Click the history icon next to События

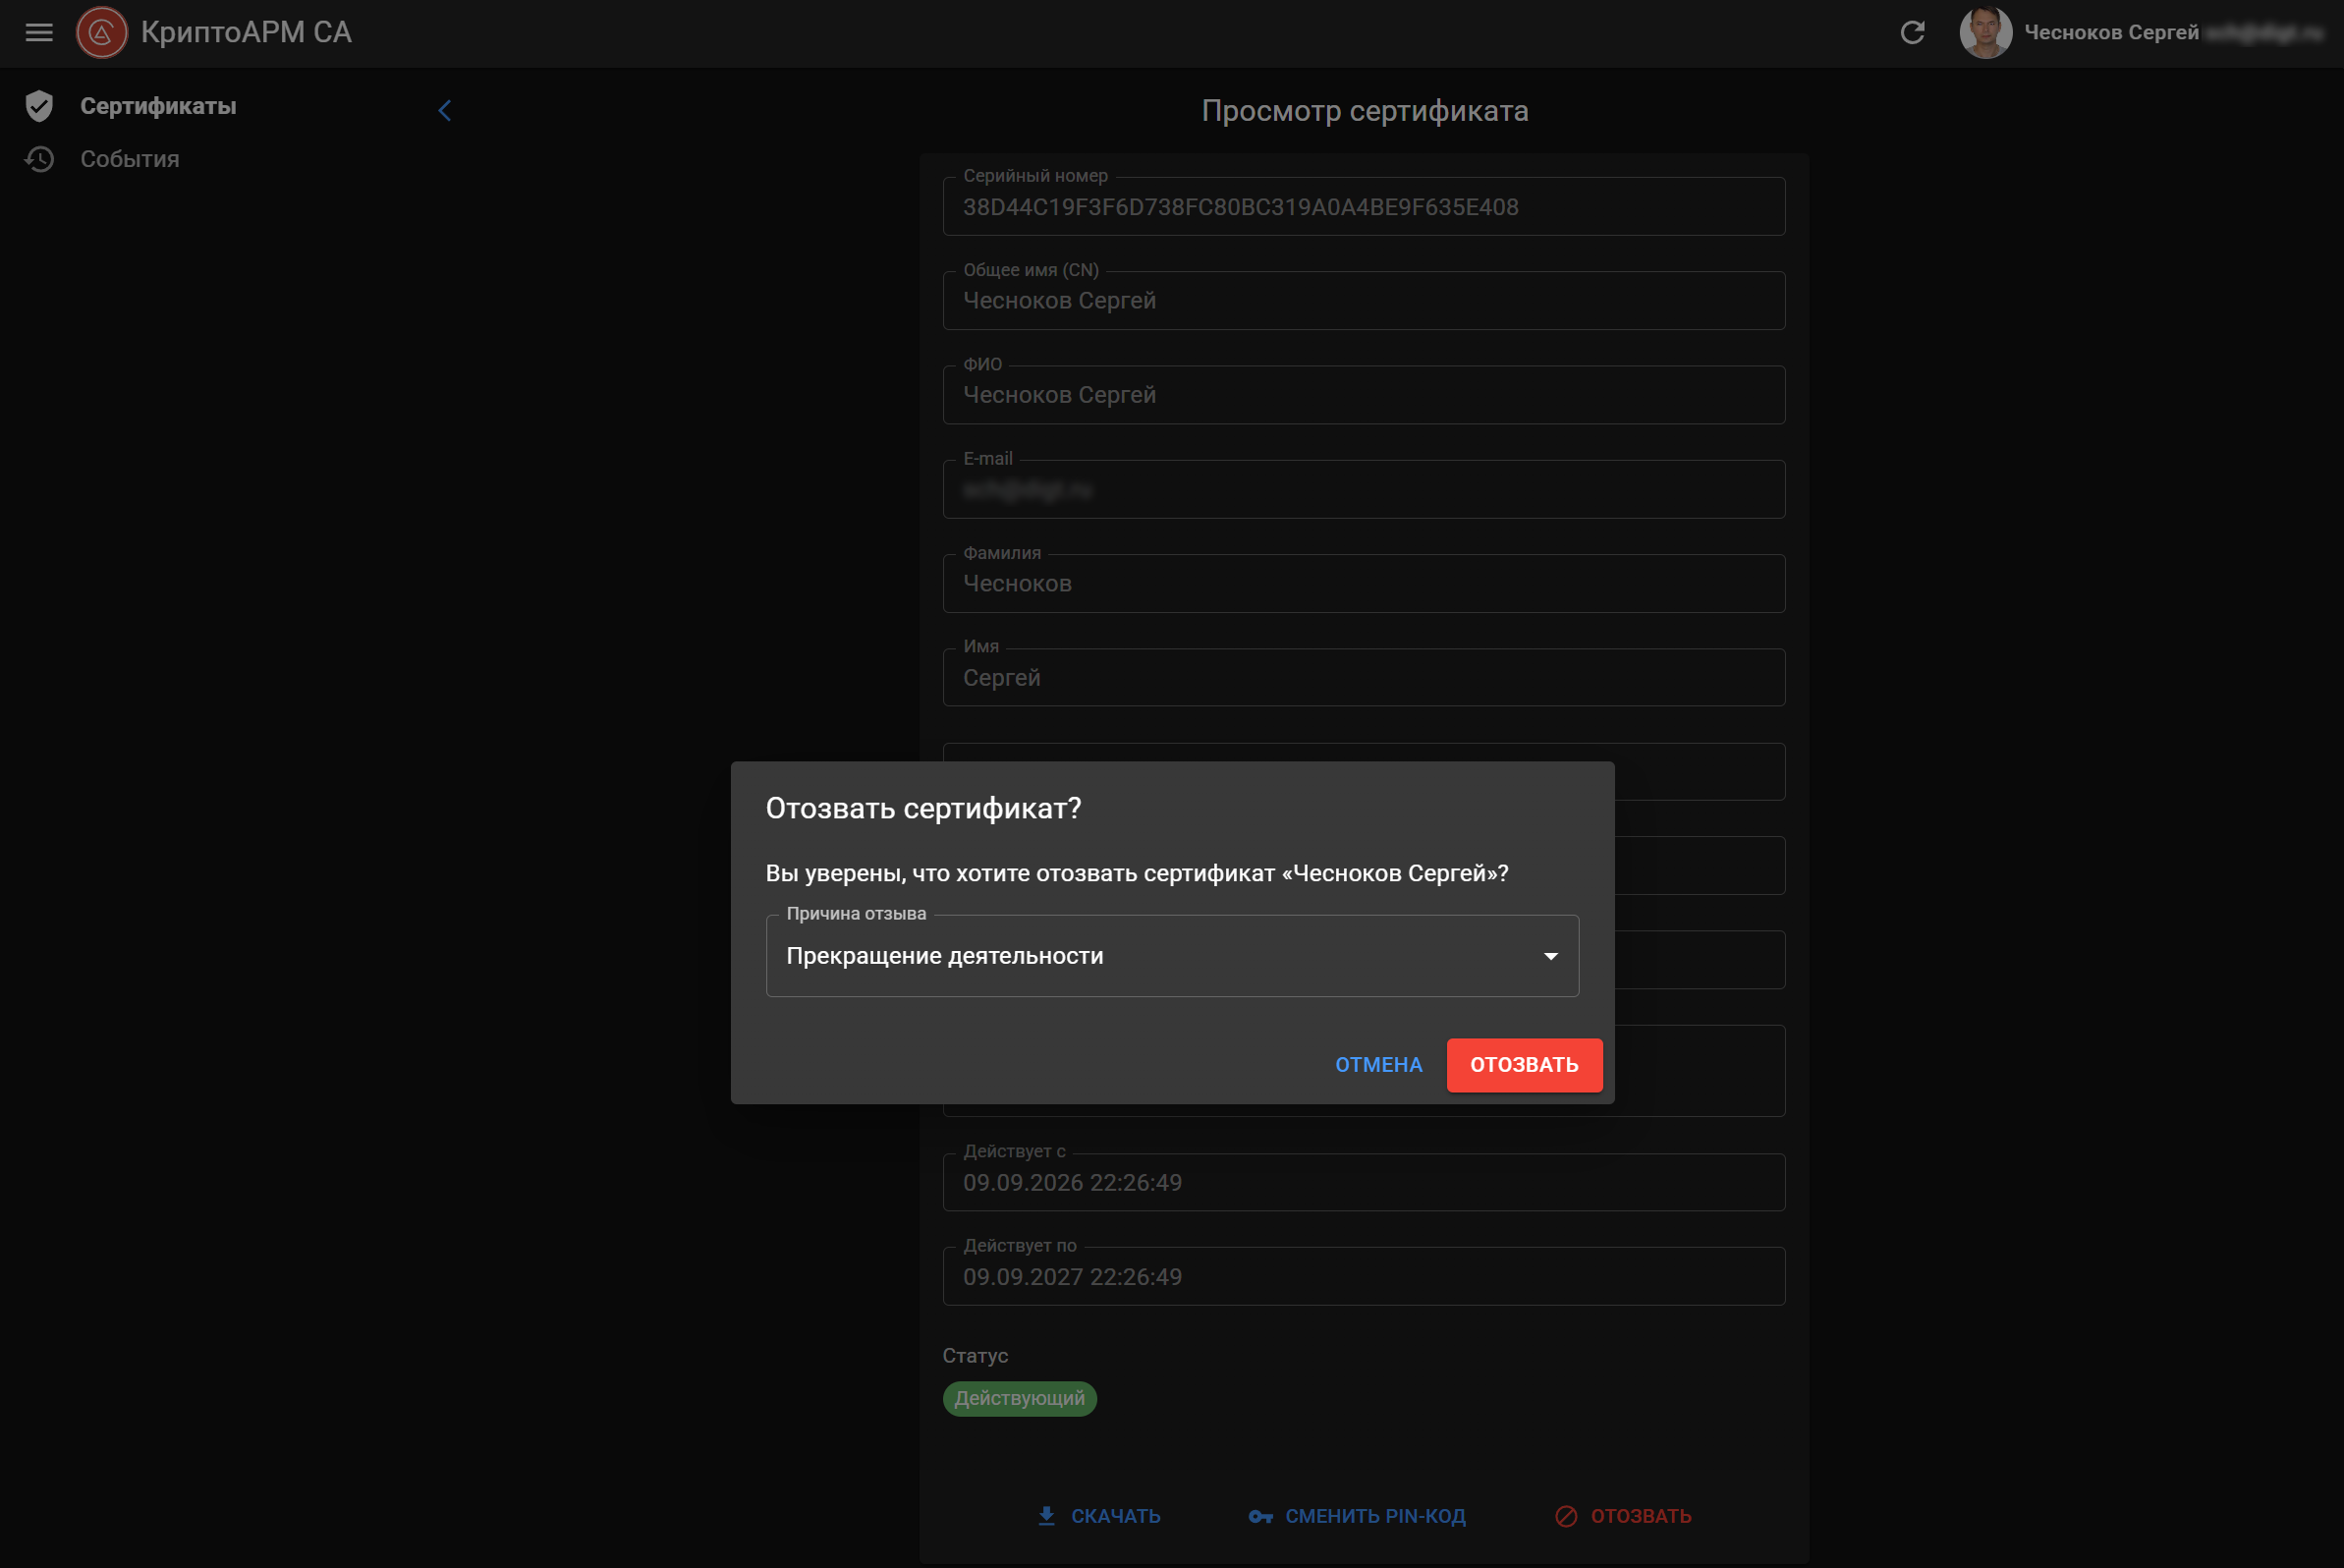[39, 159]
